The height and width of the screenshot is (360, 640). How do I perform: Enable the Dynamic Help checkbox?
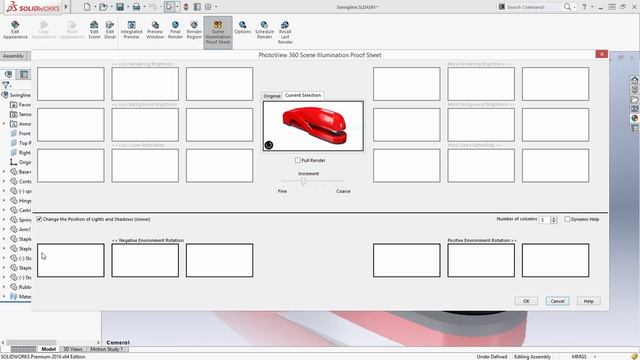point(567,219)
